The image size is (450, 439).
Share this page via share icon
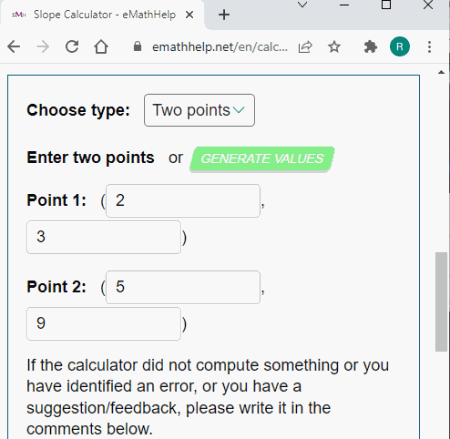pos(305,47)
